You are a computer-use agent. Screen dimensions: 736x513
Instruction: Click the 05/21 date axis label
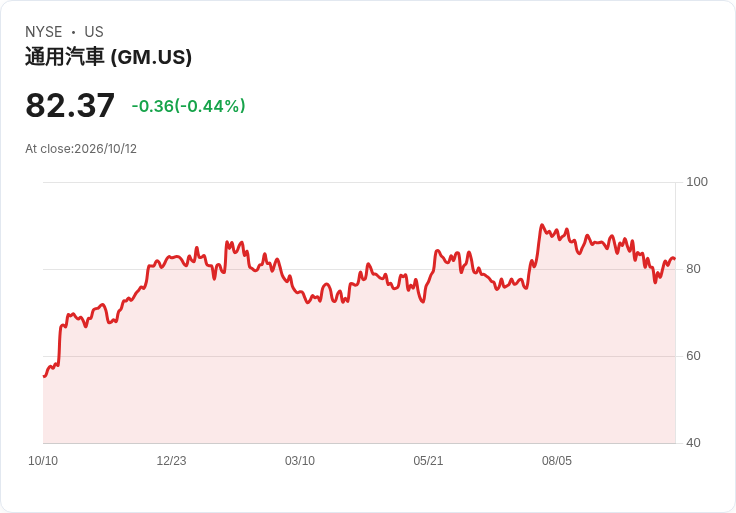pos(428,461)
